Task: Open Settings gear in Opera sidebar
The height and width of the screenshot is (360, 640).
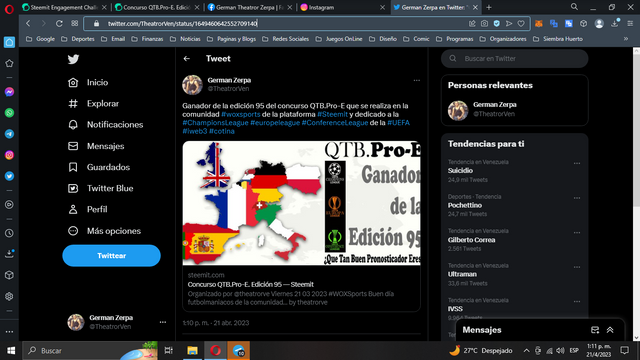Action: coord(9,296)
